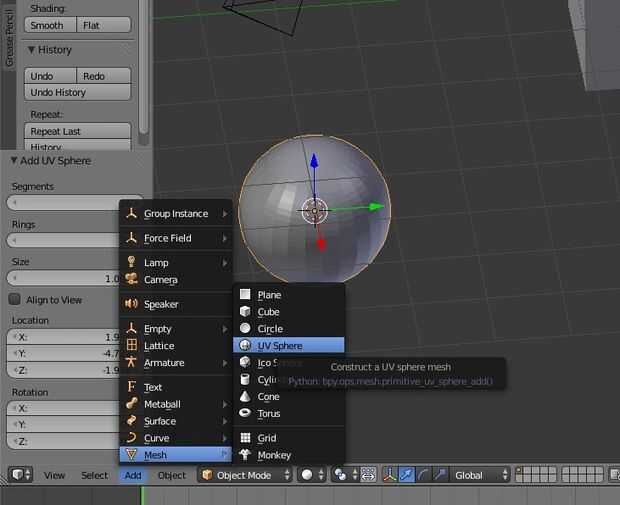Click the Undo button
620x505 pixels.
coord(51,76)
